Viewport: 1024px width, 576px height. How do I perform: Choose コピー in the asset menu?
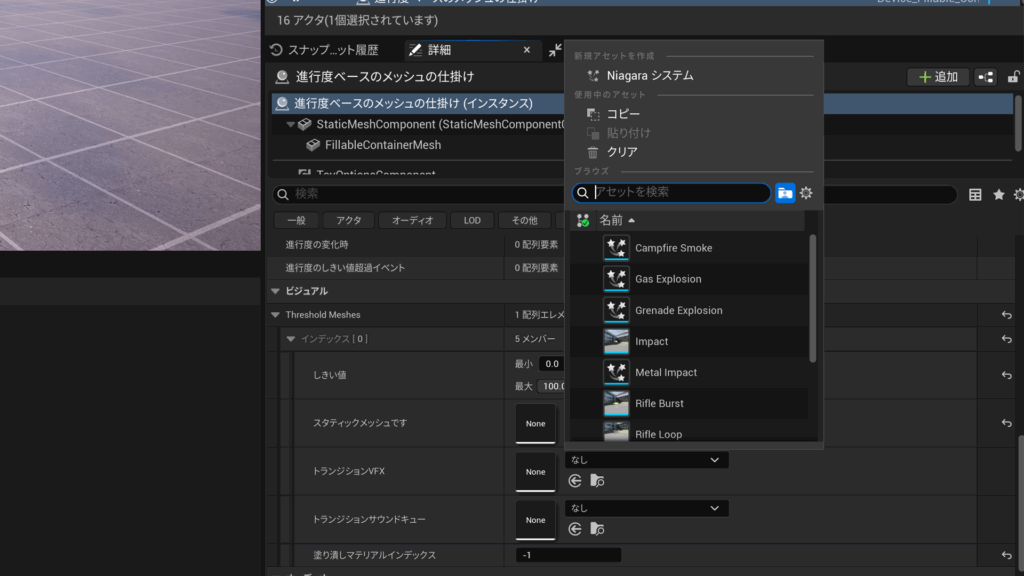tap(623, 114)
